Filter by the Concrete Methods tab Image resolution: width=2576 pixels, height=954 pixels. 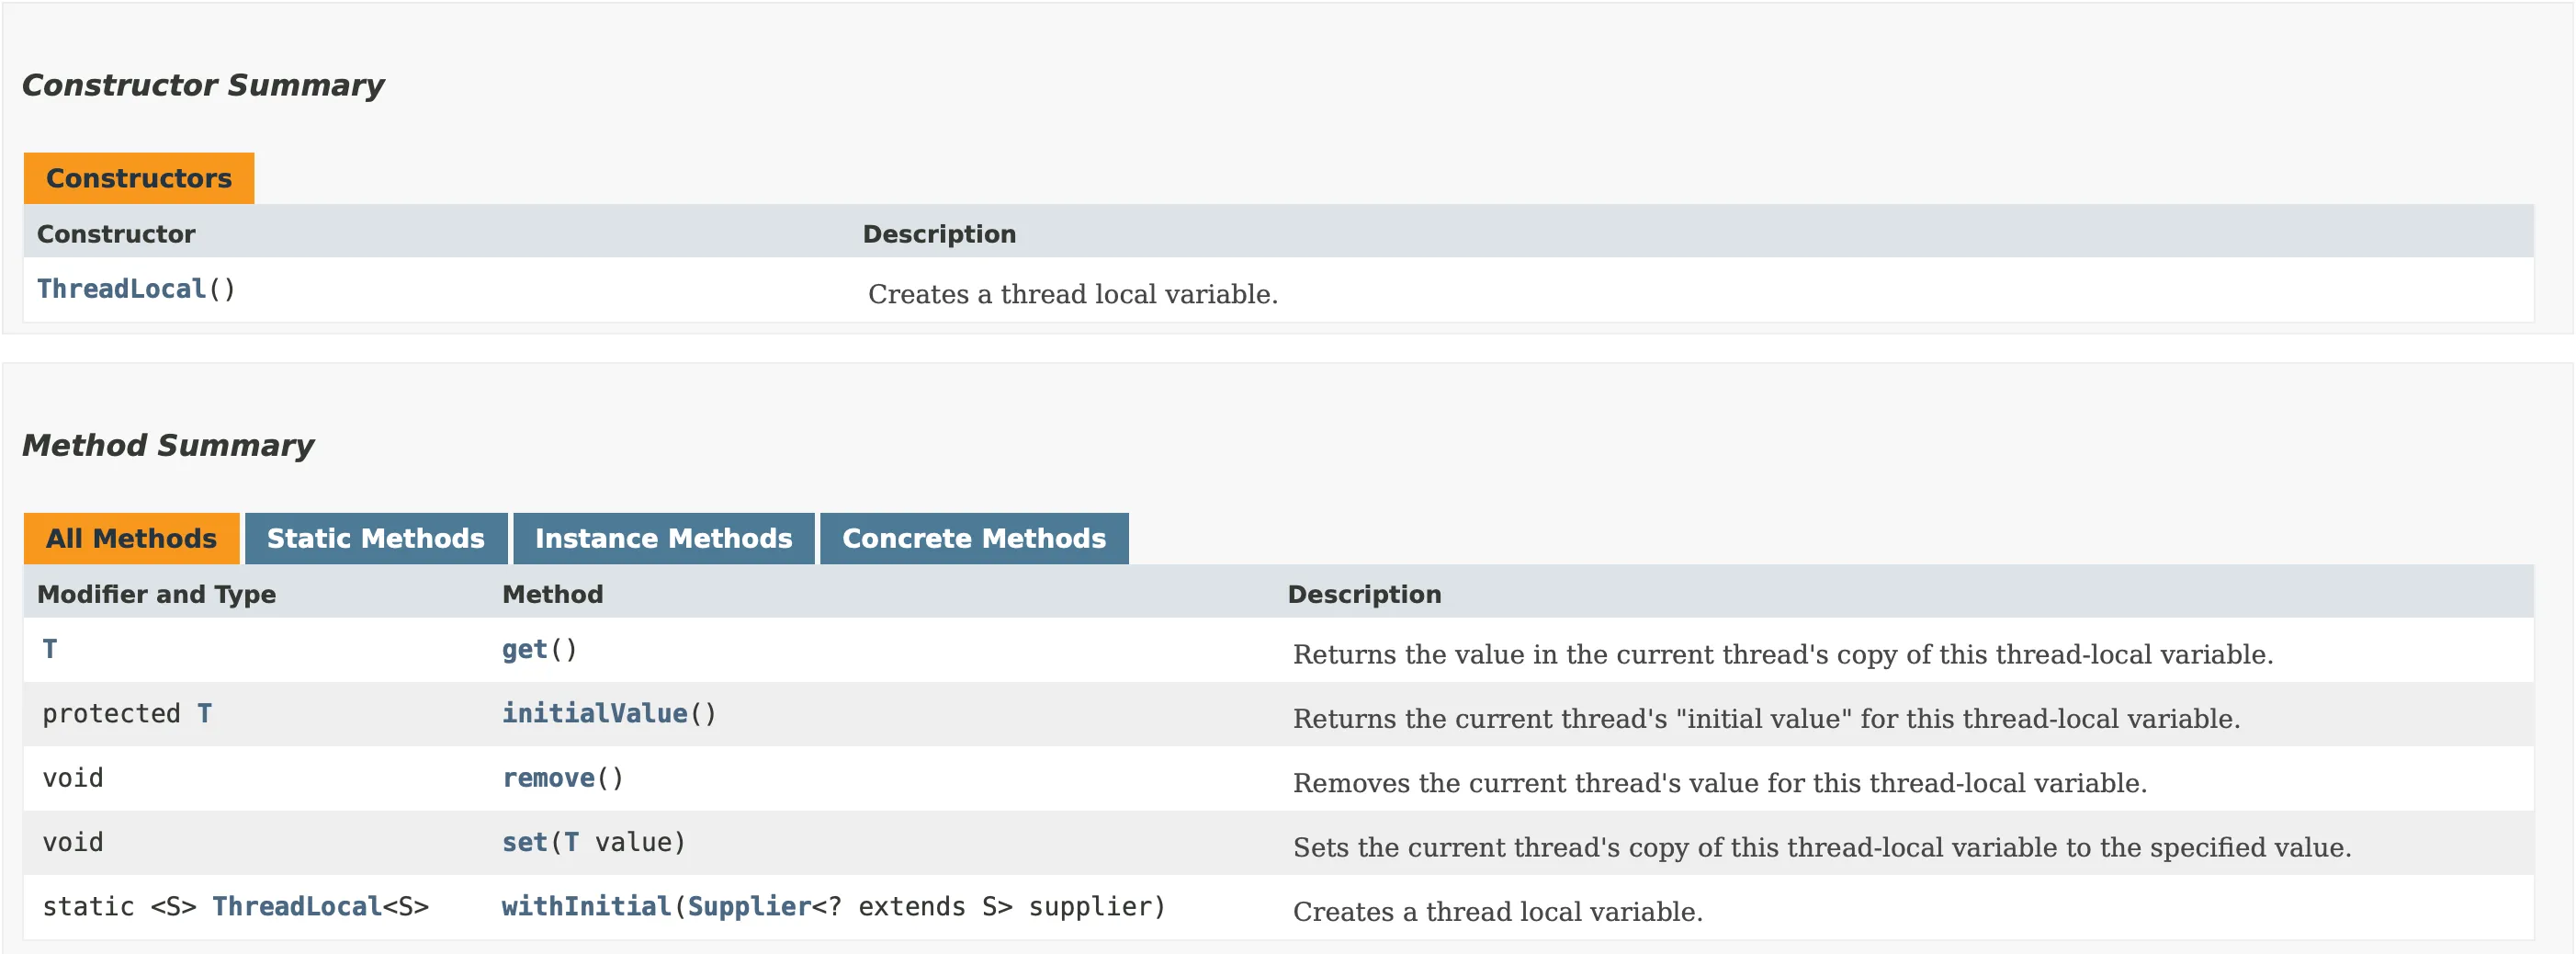(973, 538)
